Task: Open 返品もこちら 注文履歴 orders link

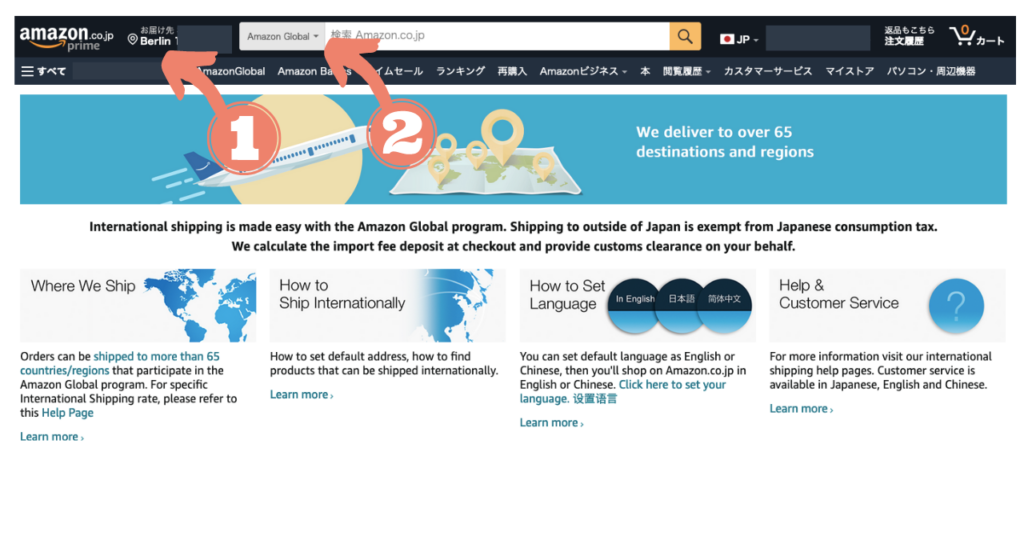Action: pyautogui.click(x=909, y=36)
